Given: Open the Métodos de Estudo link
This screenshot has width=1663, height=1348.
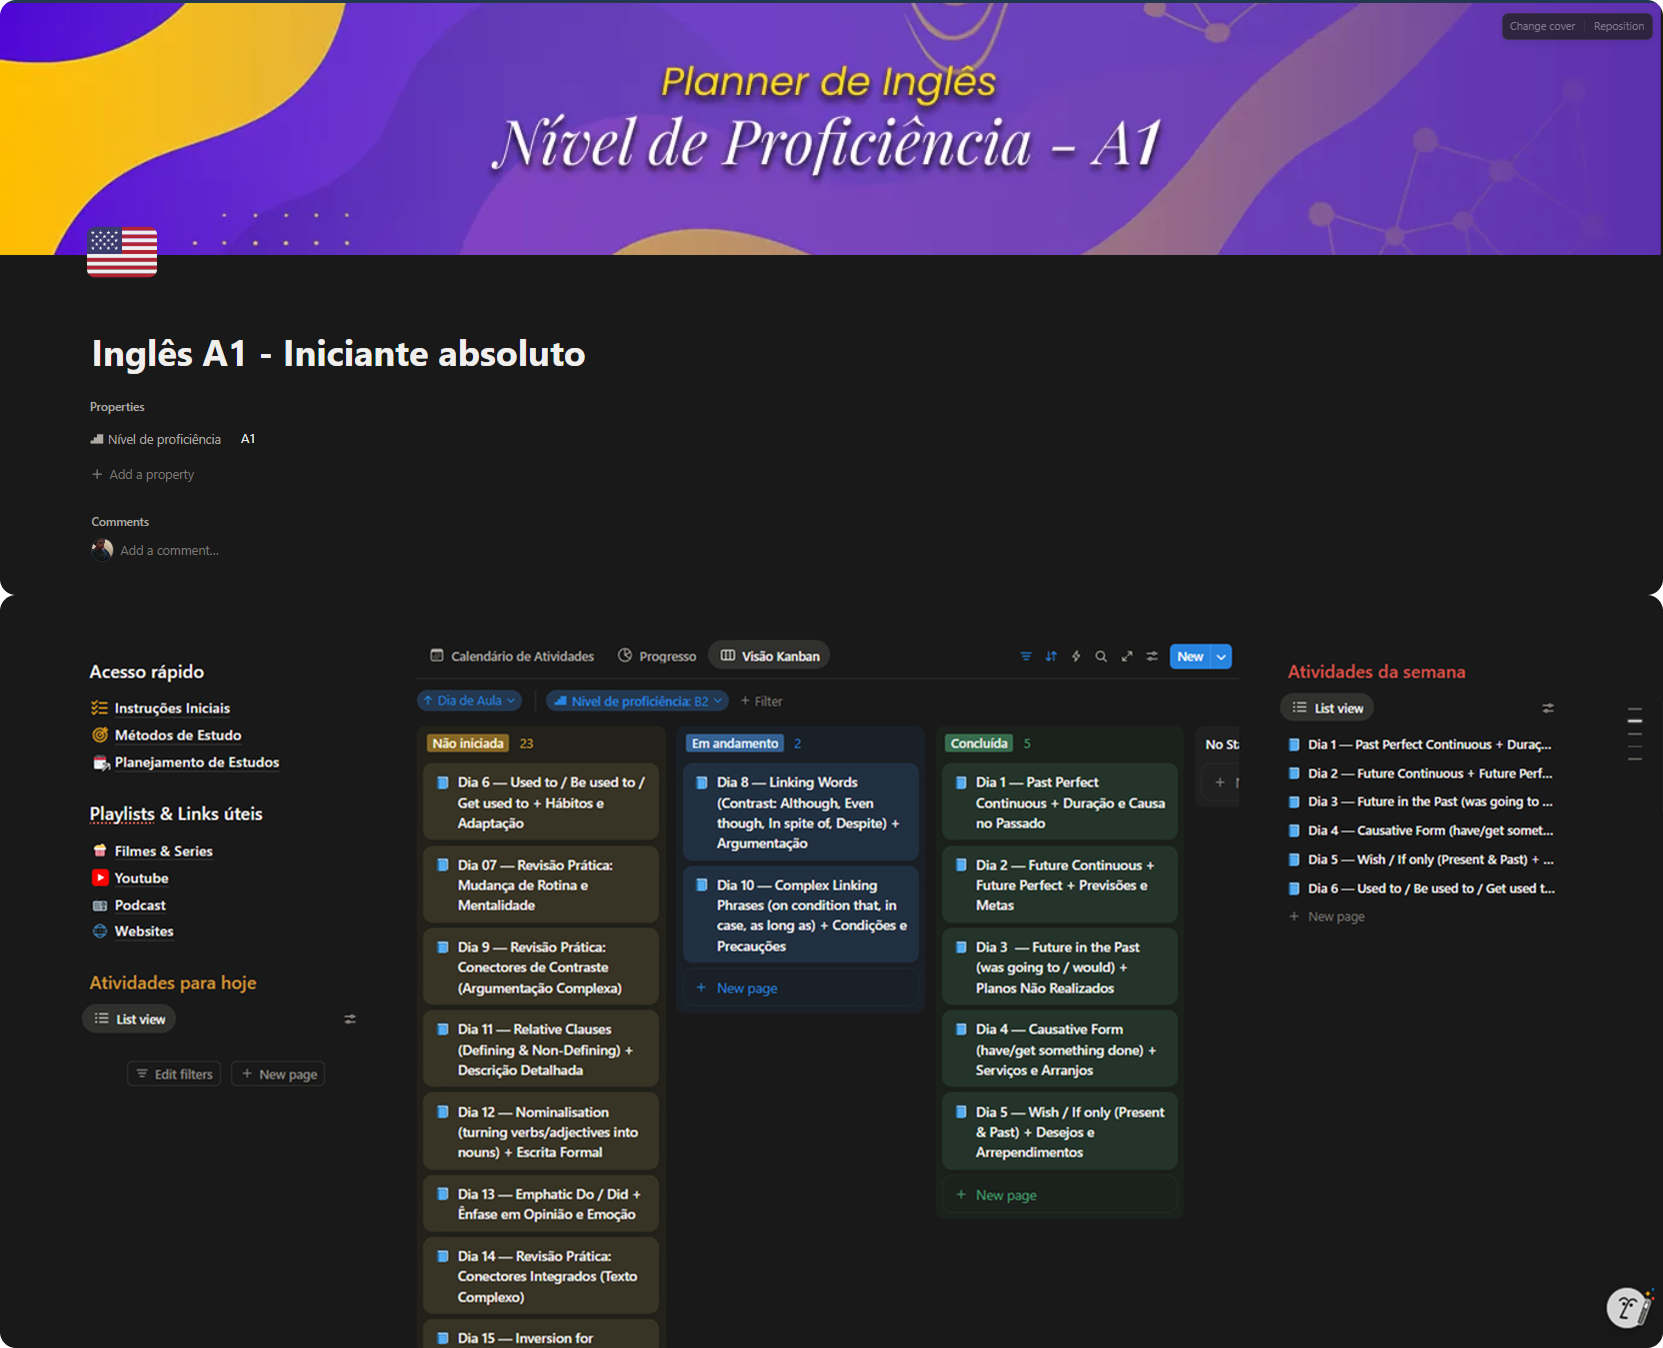Looking at the screenshot, I should [x=177, y=735].
